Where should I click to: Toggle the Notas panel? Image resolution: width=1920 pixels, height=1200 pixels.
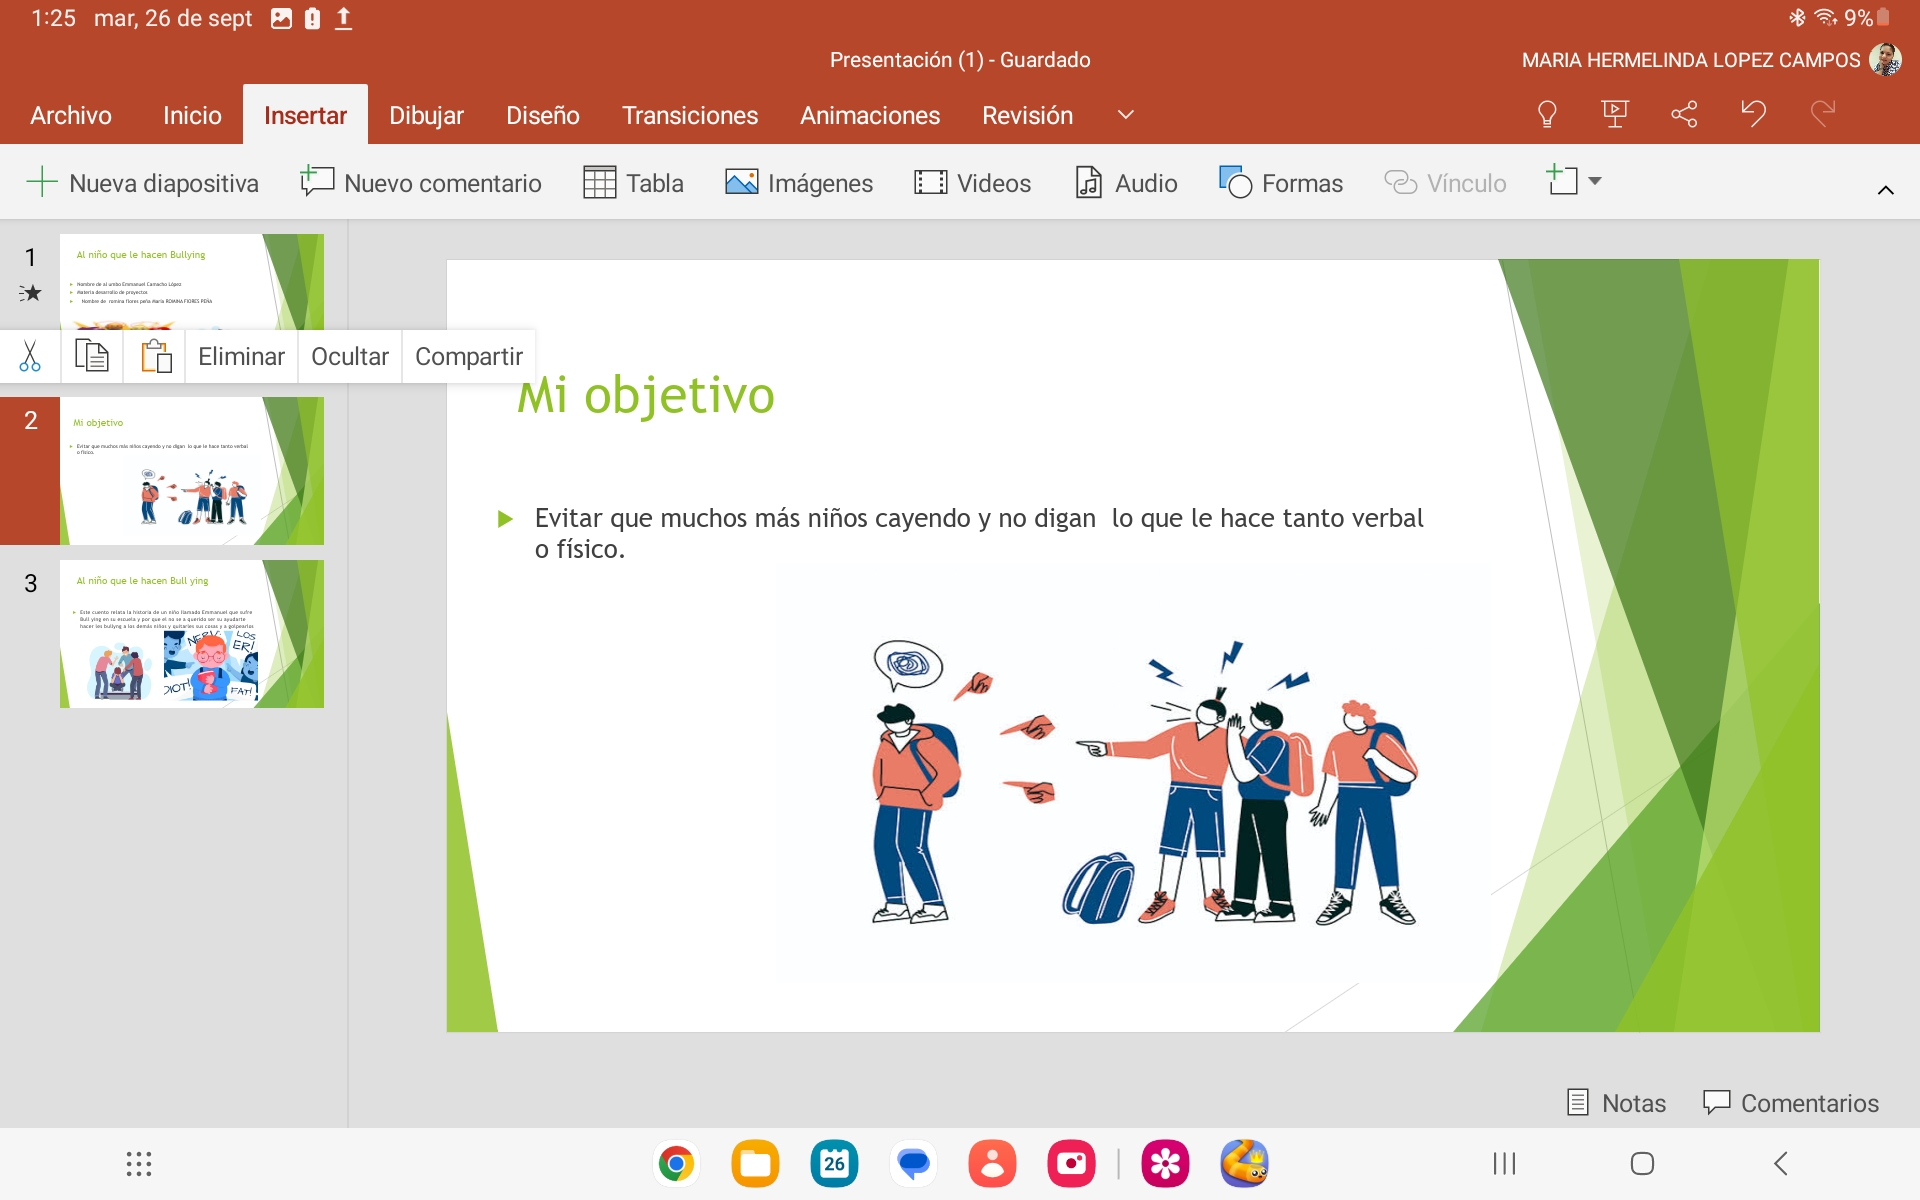coord(1616,1103)
